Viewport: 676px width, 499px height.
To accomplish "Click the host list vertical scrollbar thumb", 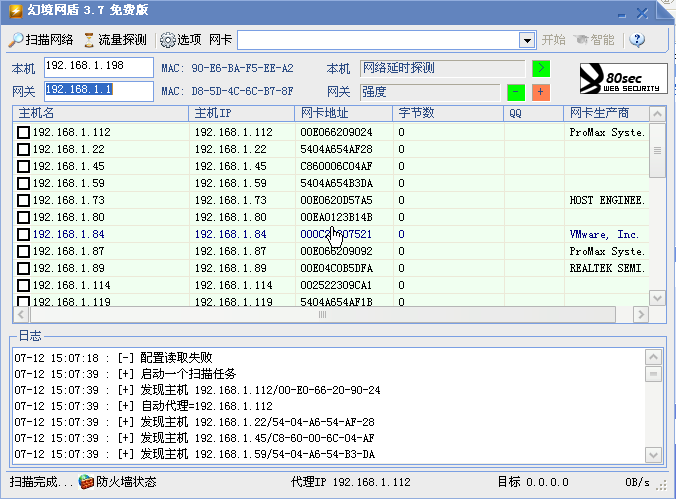I will tap(657, 150).
